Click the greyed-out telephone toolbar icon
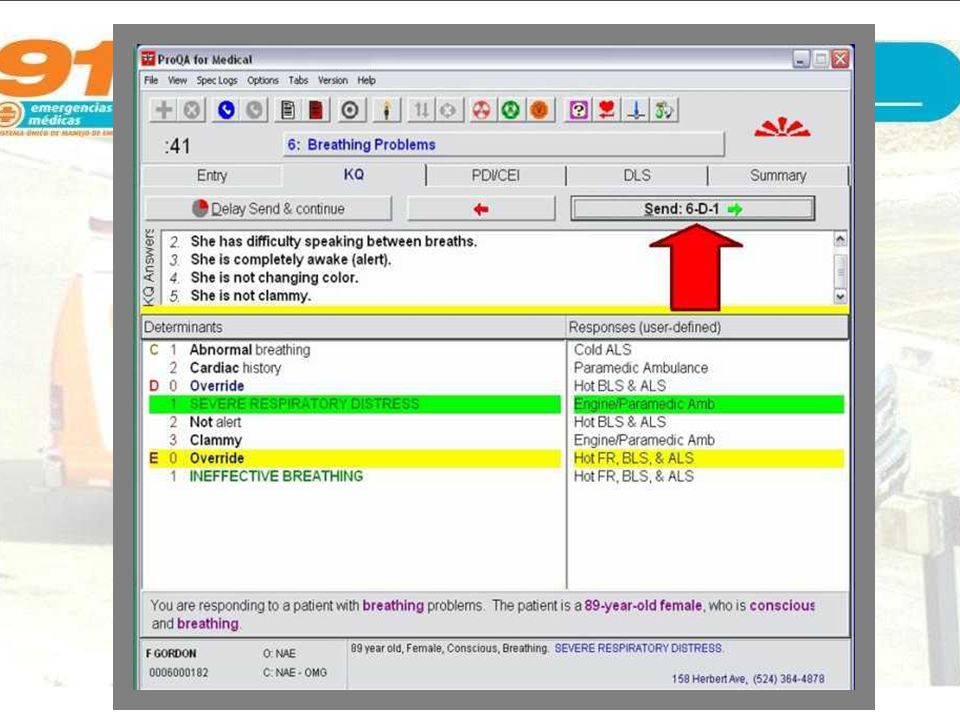Image resolution: width=960 pixels, height=720 pixels. point(254,110)
